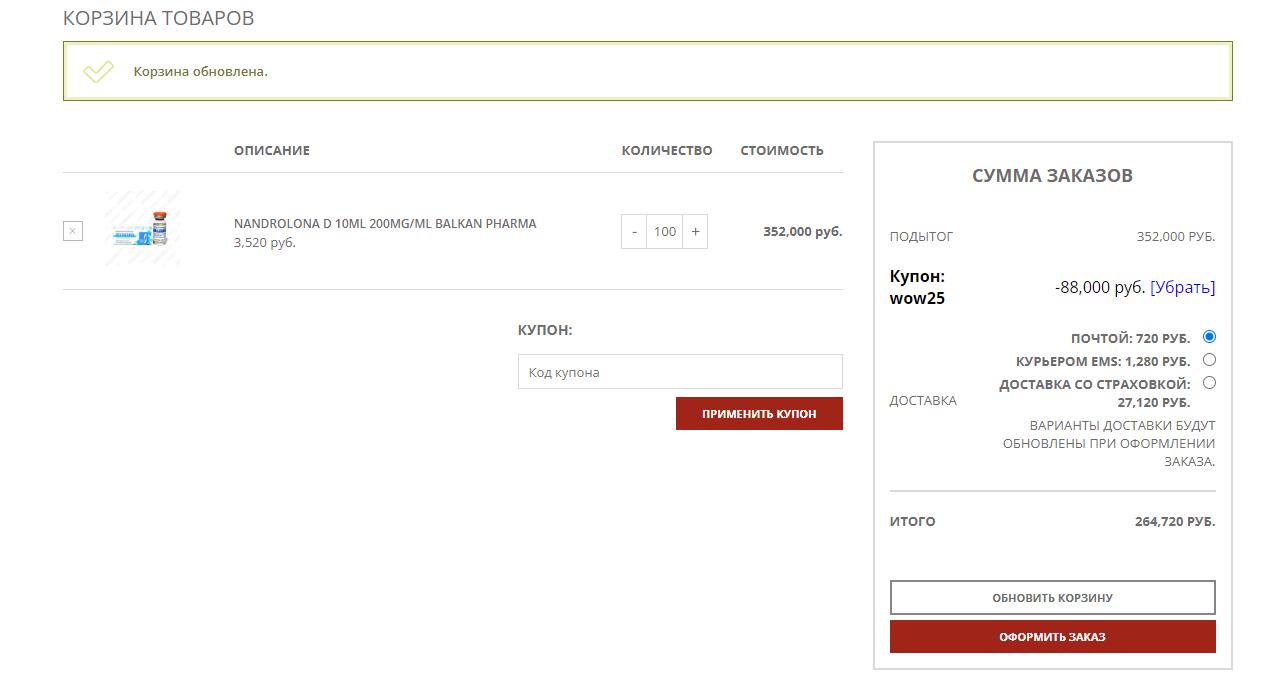Remove Nandrolona item with the x icon

[x=73, y=231]
